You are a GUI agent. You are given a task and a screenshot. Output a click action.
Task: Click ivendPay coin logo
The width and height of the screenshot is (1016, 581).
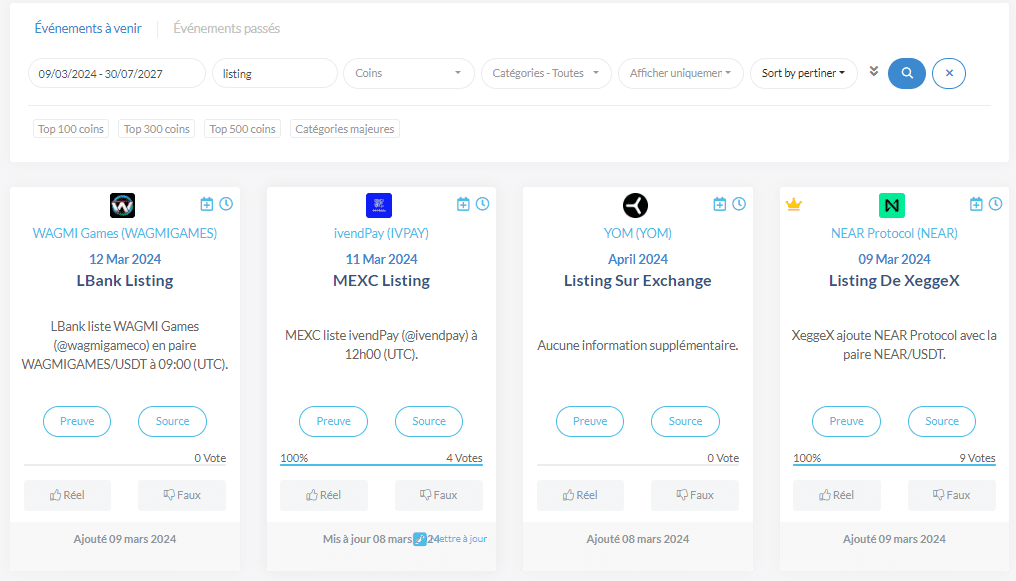379,205
